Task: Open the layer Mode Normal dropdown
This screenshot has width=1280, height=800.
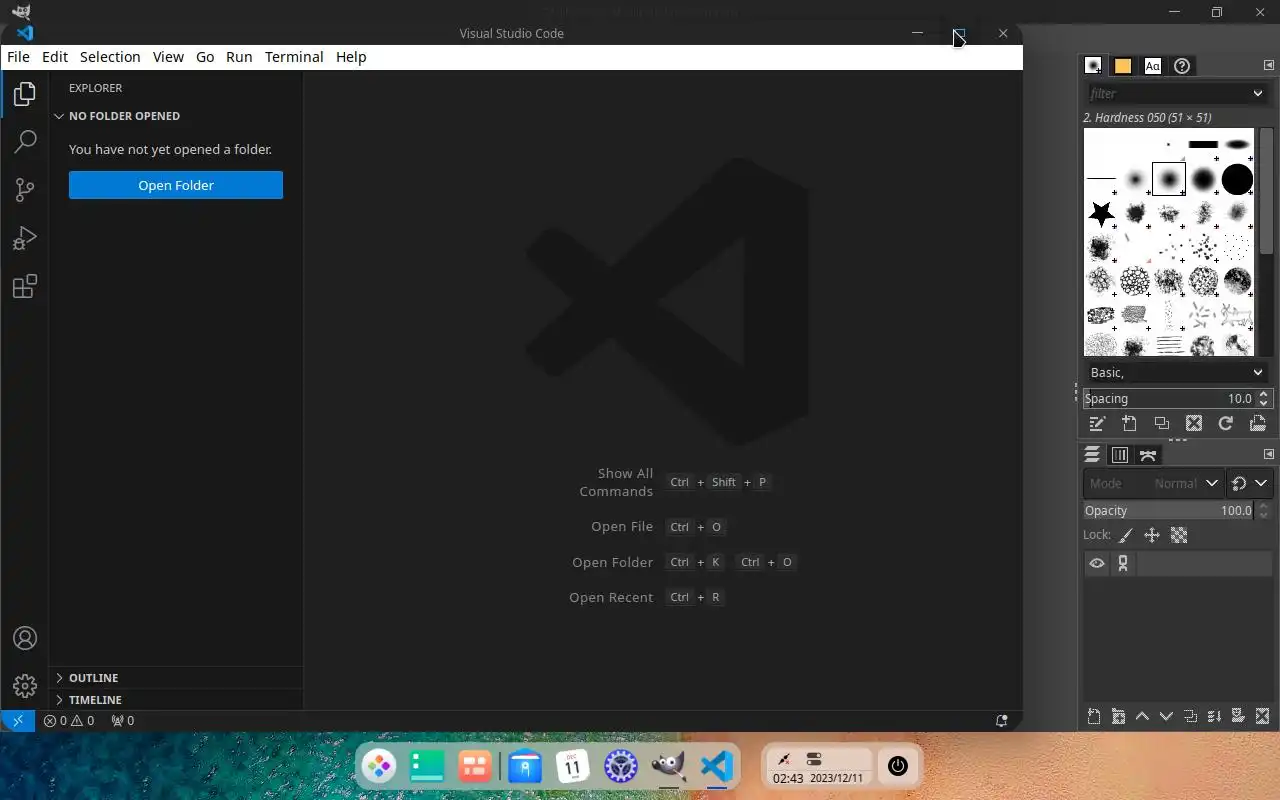Action: click(x=1154, y=483)
